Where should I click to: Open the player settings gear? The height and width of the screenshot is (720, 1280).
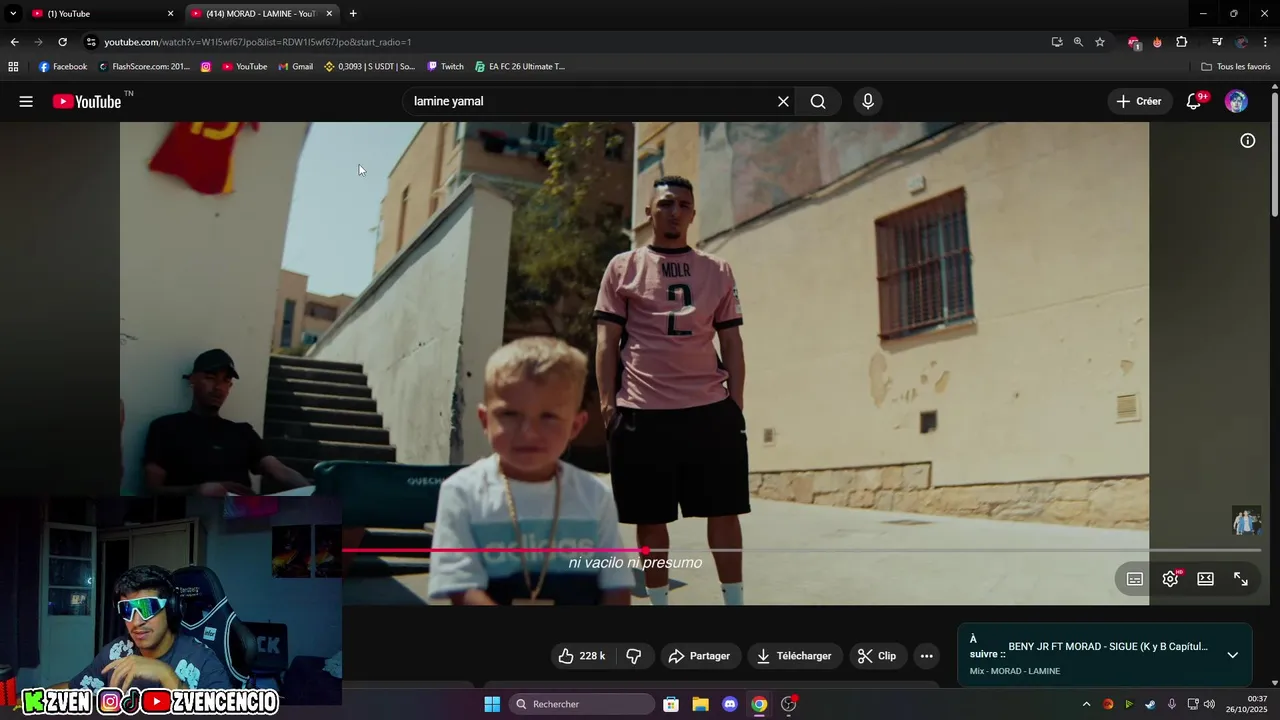coord(1171,579)
